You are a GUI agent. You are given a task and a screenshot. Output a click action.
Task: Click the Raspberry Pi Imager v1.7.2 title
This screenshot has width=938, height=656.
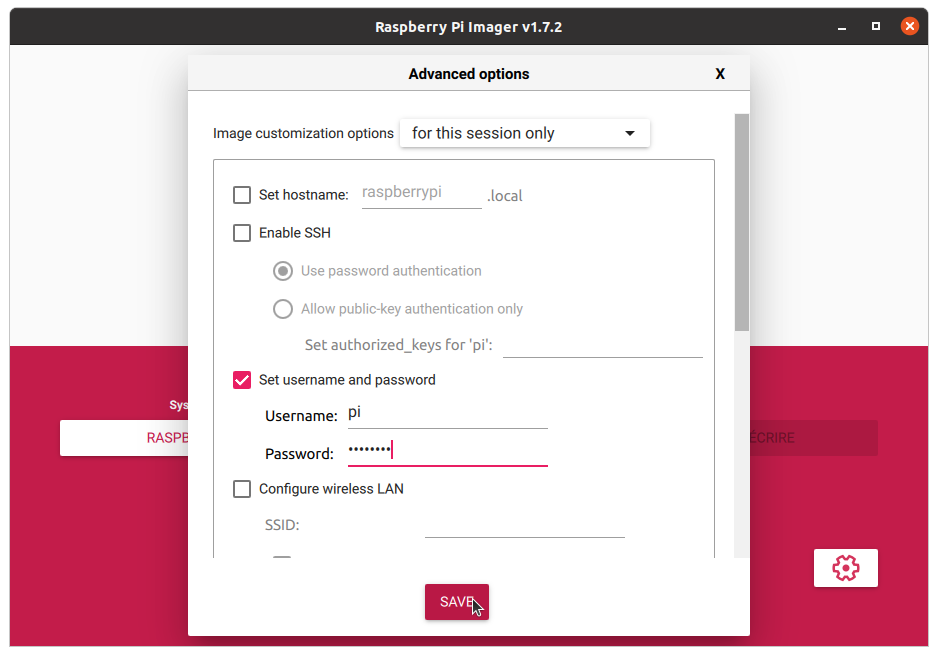[468, 27]
